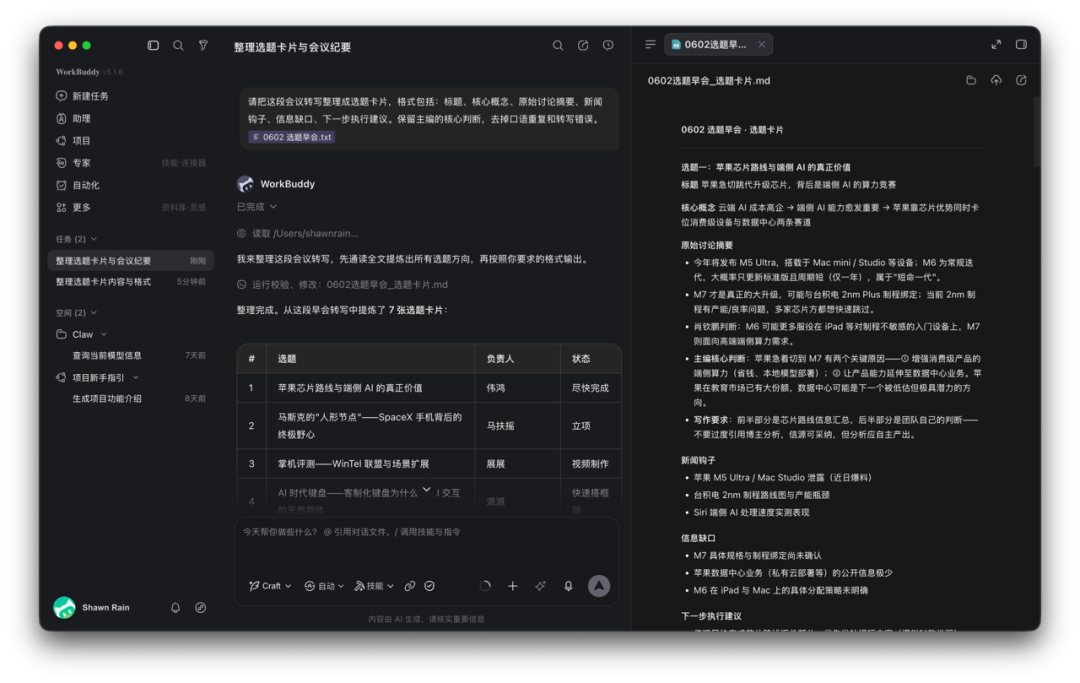Click the plus icon in composer
This screenshot has height=683, width=1080.
click(512, 586)
